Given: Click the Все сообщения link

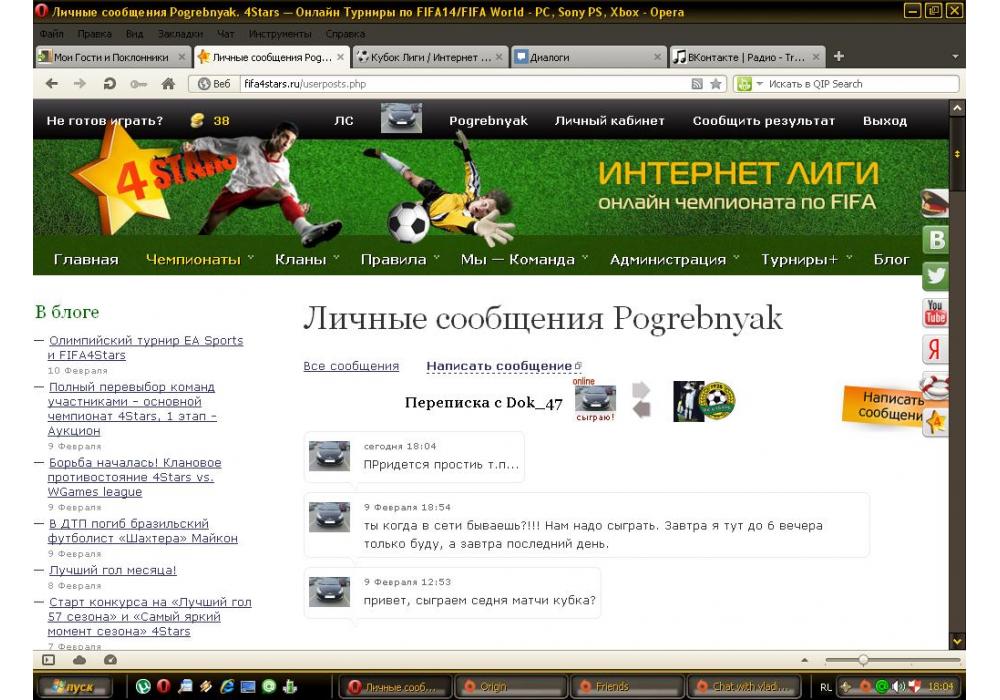Looking at the screenshot, I should (x=351, y=366).
